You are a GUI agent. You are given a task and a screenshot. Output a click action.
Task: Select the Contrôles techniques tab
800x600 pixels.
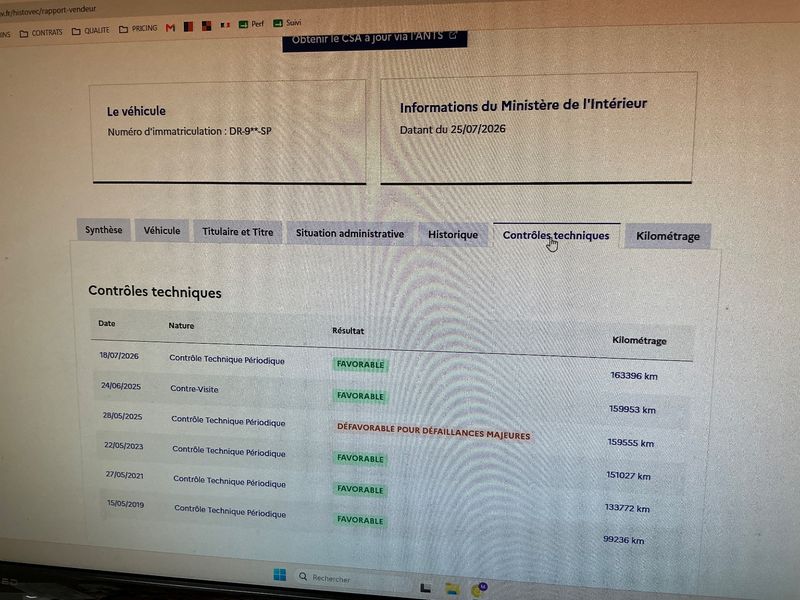(556, 235)
